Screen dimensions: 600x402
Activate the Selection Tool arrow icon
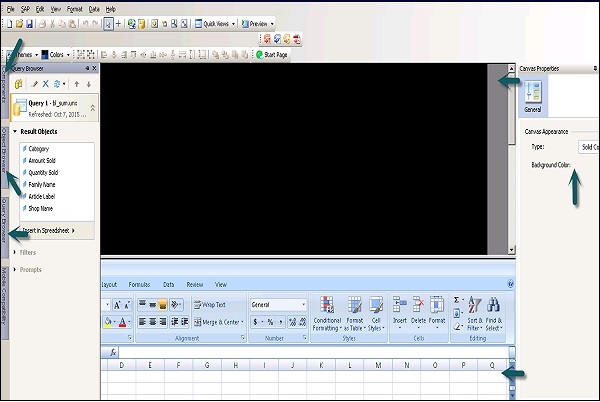[x=108, y=24]
